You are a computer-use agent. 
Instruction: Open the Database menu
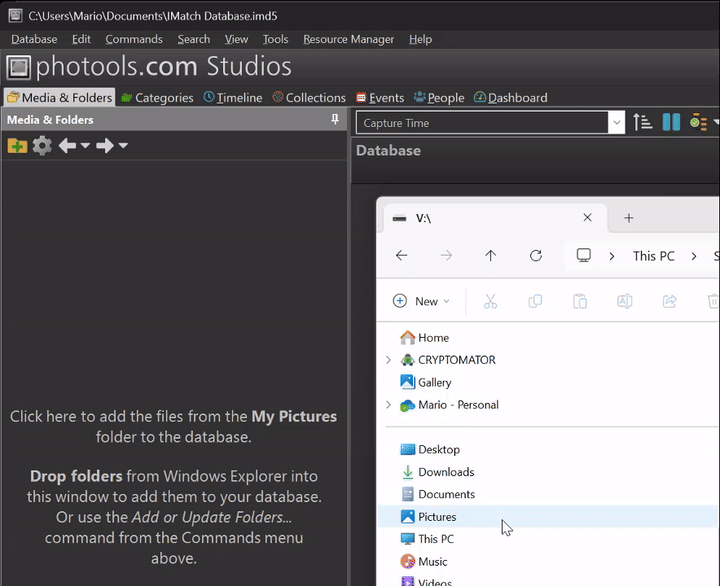[x=34, y=39]
